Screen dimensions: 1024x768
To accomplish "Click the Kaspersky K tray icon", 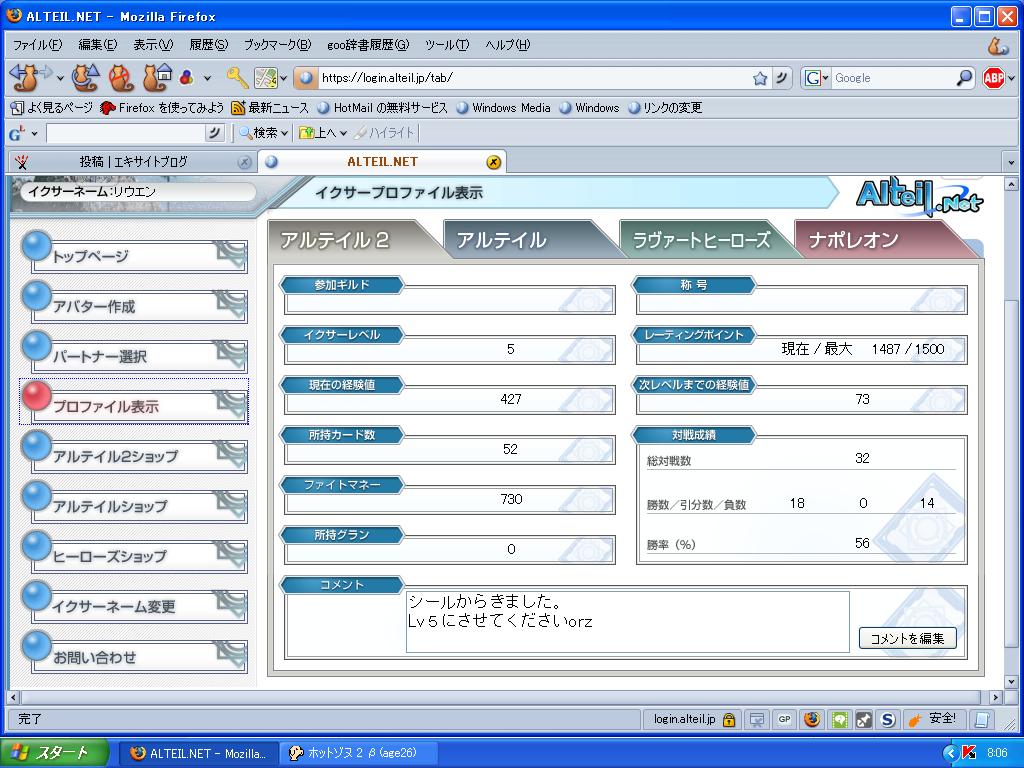I will (970, 753).
